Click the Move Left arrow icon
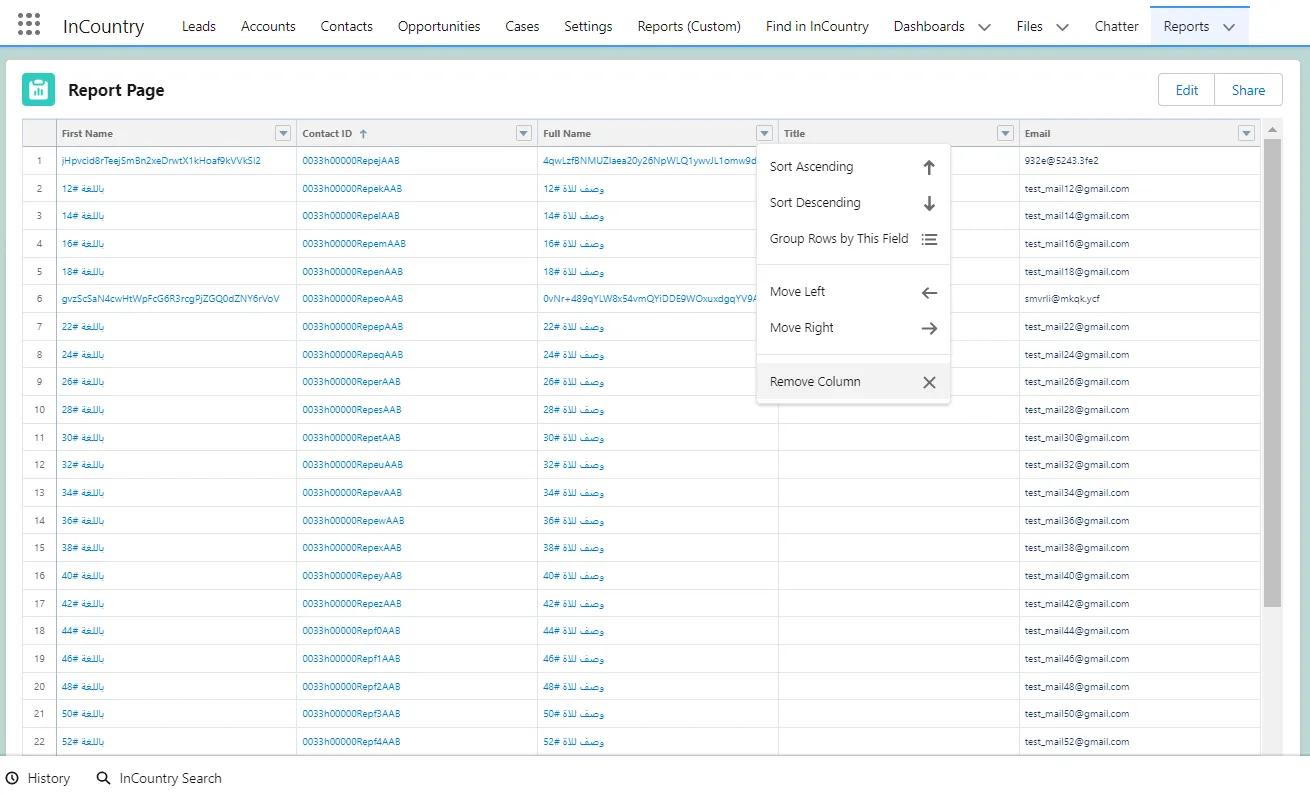The image size is (1310, 794). point(928,293)
